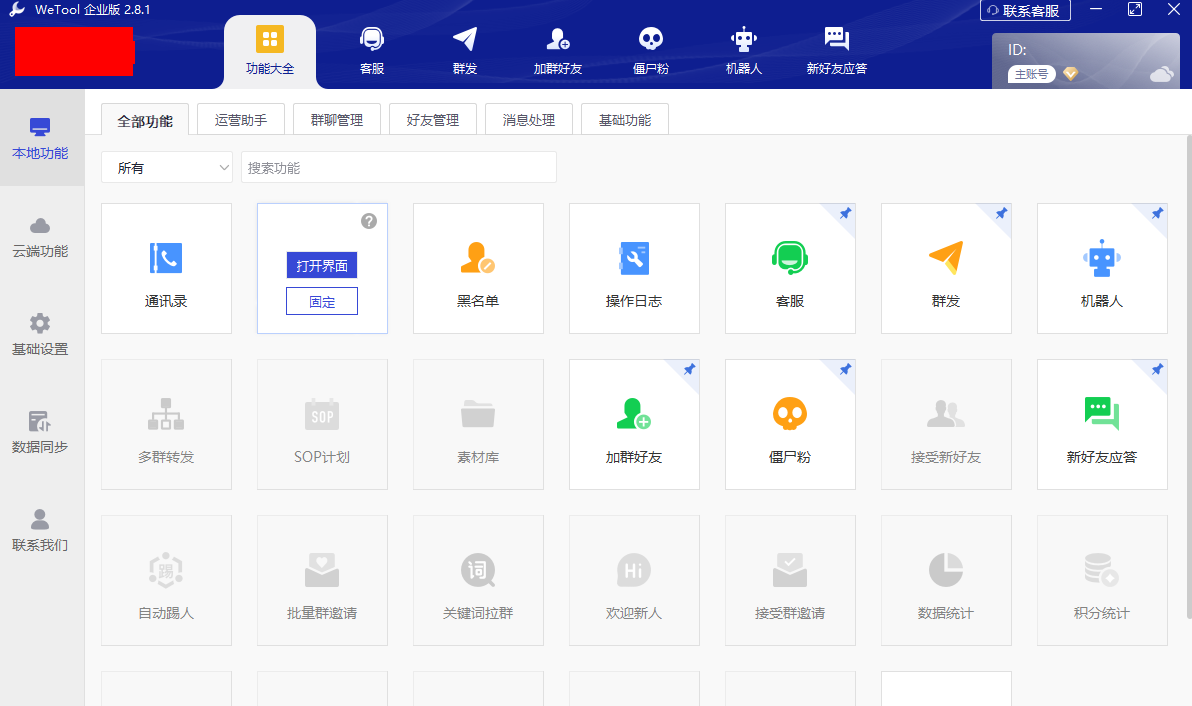The image size is (1192, 706).
Task: Open the 新好友应答 card in grid
Action: tap(1102, 424)
